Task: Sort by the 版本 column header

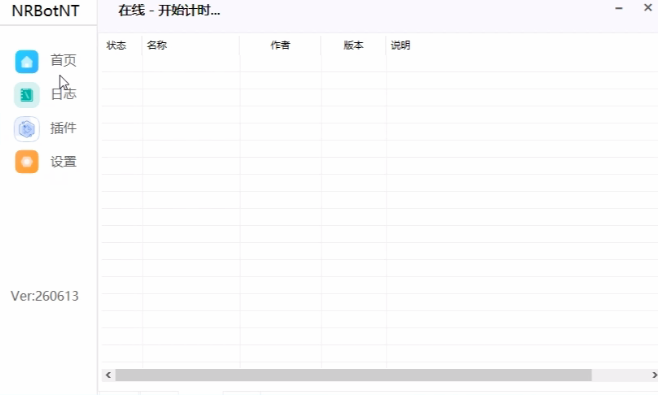Action: pyautogui.click(x=353, y=45)
